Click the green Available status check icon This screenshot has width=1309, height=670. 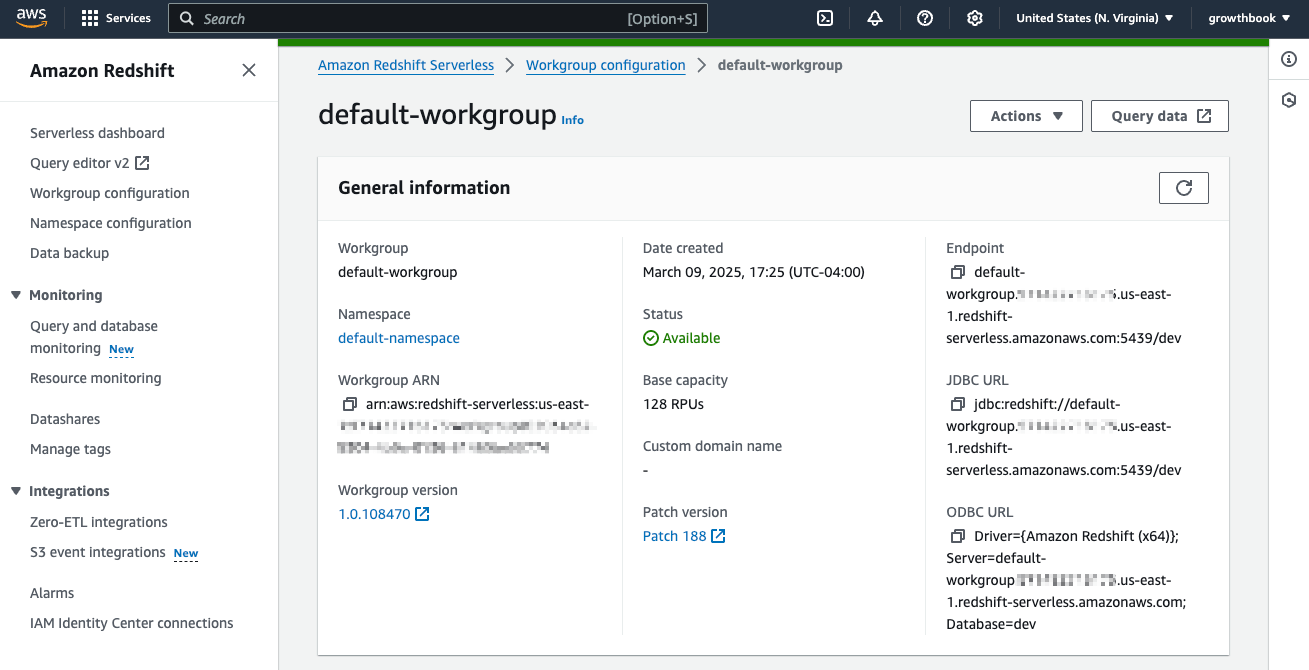point(651,338)
